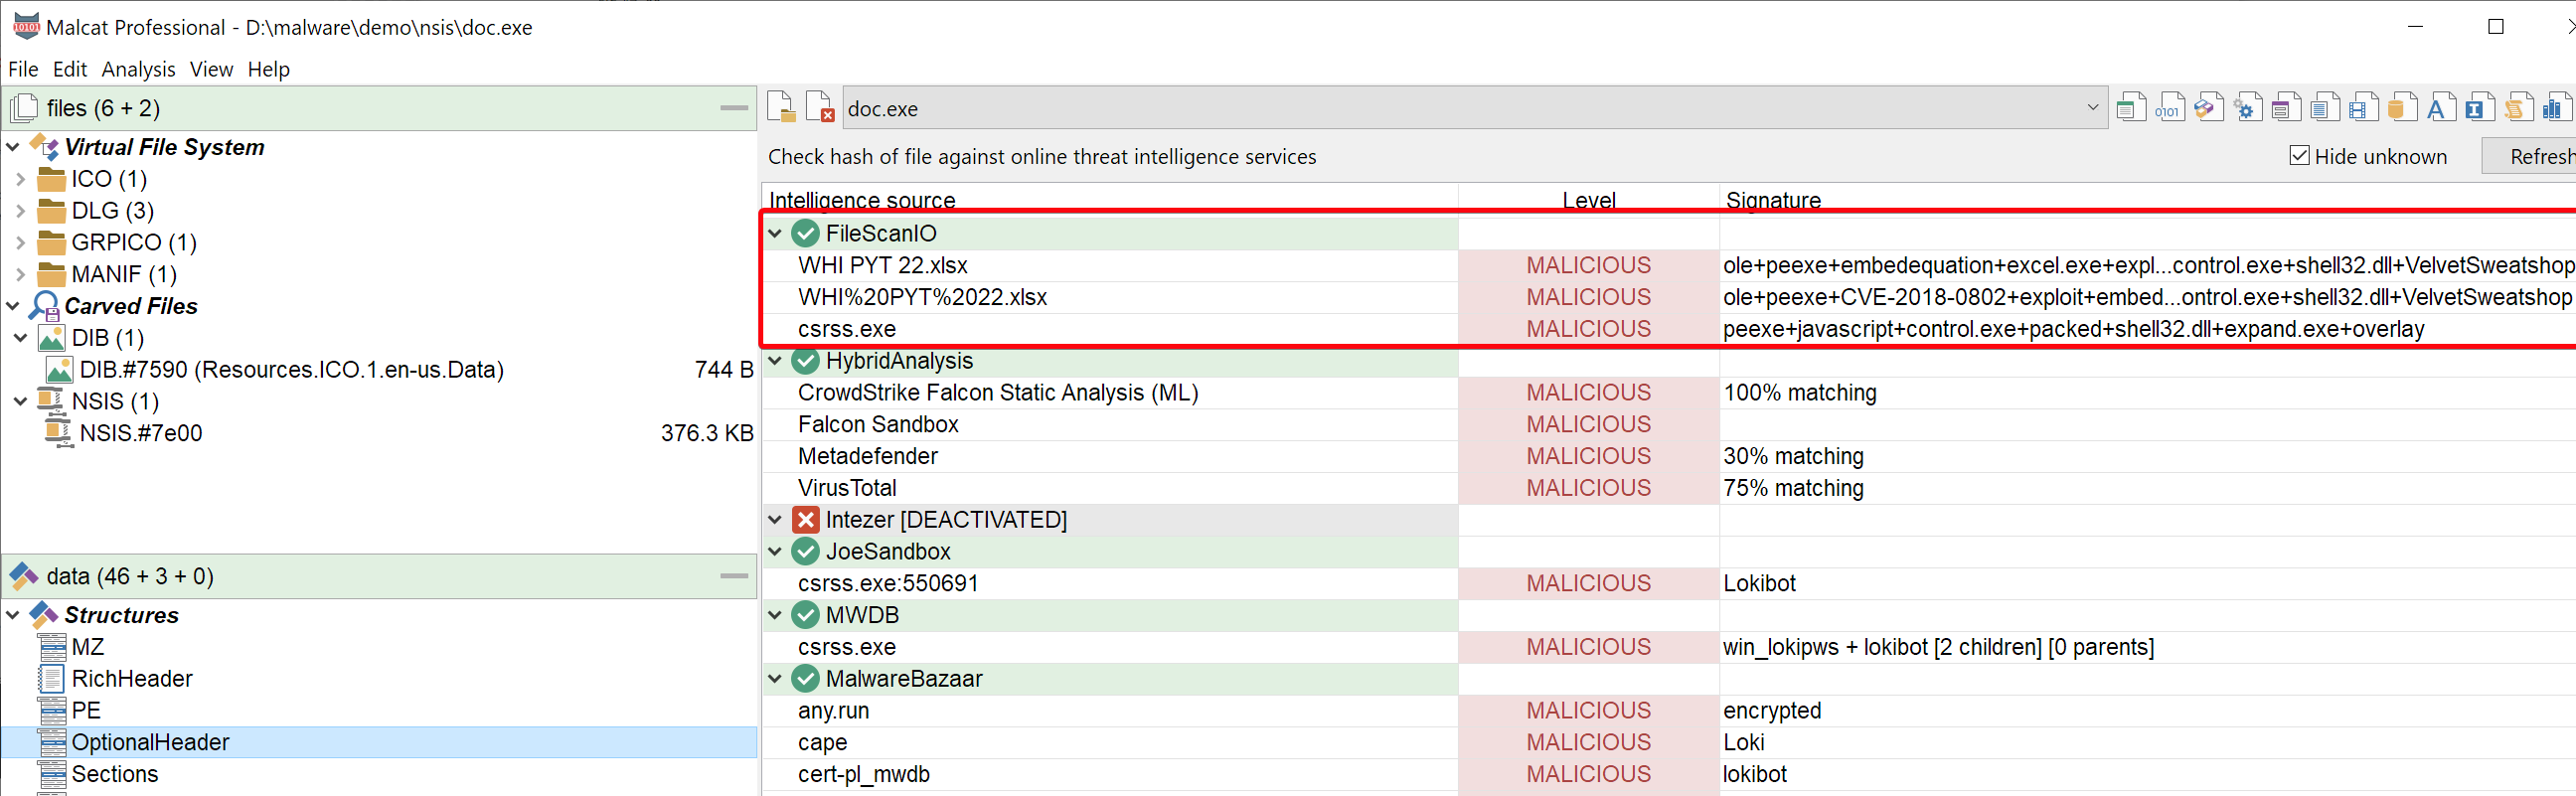2576x796 pixels.
Task: Open the structure view colored blocks icon
Action: point(2208,108)
